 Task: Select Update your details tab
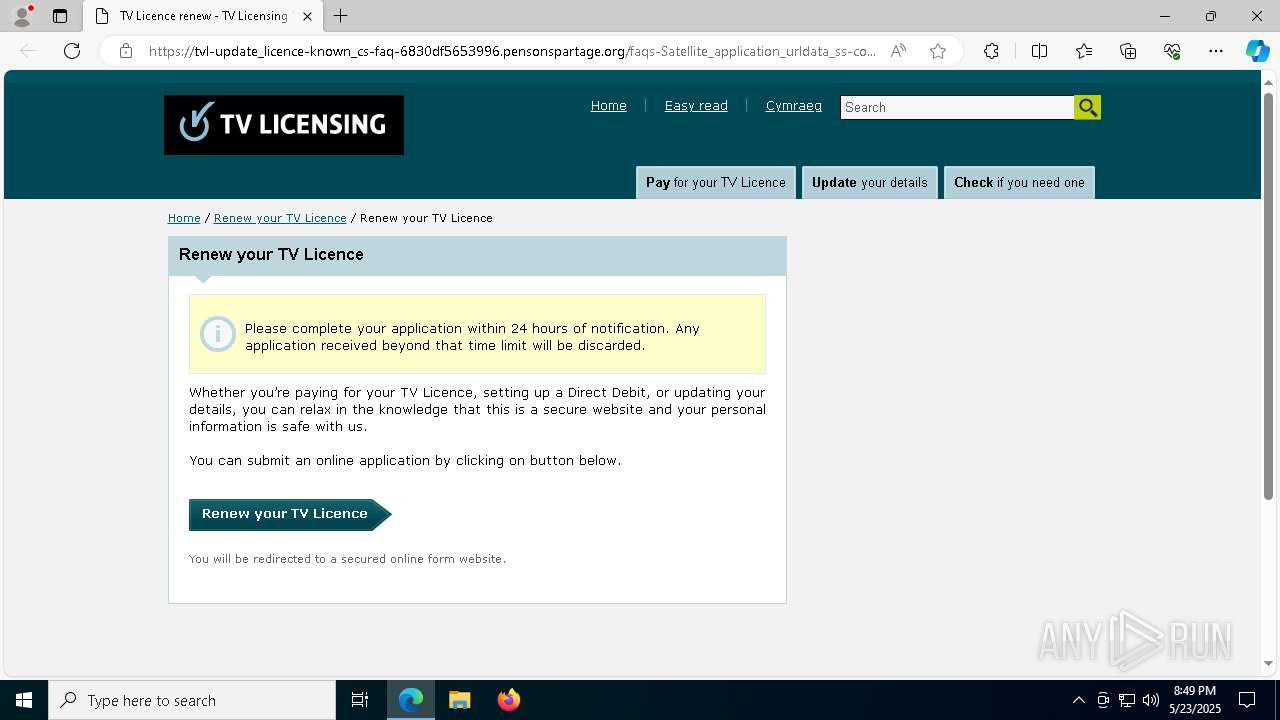click(870, 182)
